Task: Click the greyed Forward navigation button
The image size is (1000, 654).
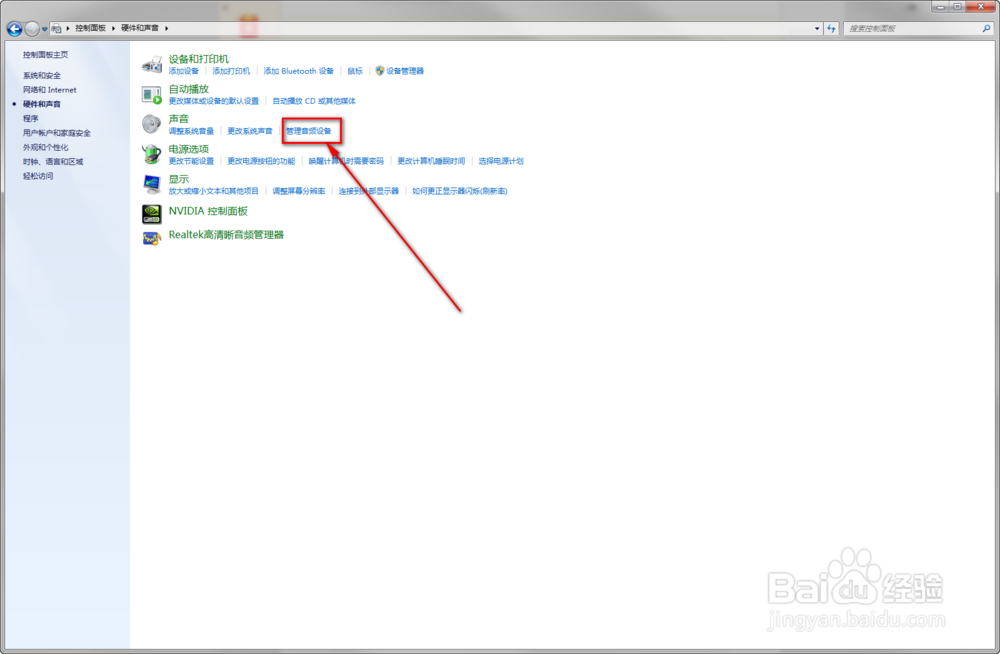Action: pos(32,29)
